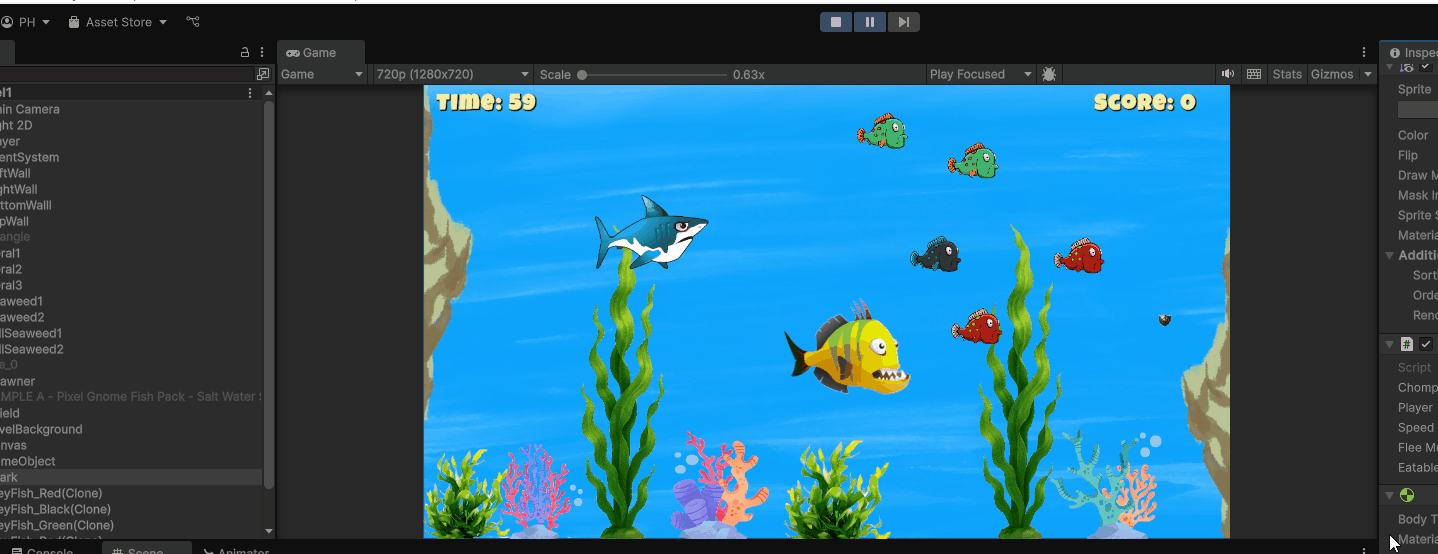Open the Hierarchy panel kebab menu

tap(262, 52)
